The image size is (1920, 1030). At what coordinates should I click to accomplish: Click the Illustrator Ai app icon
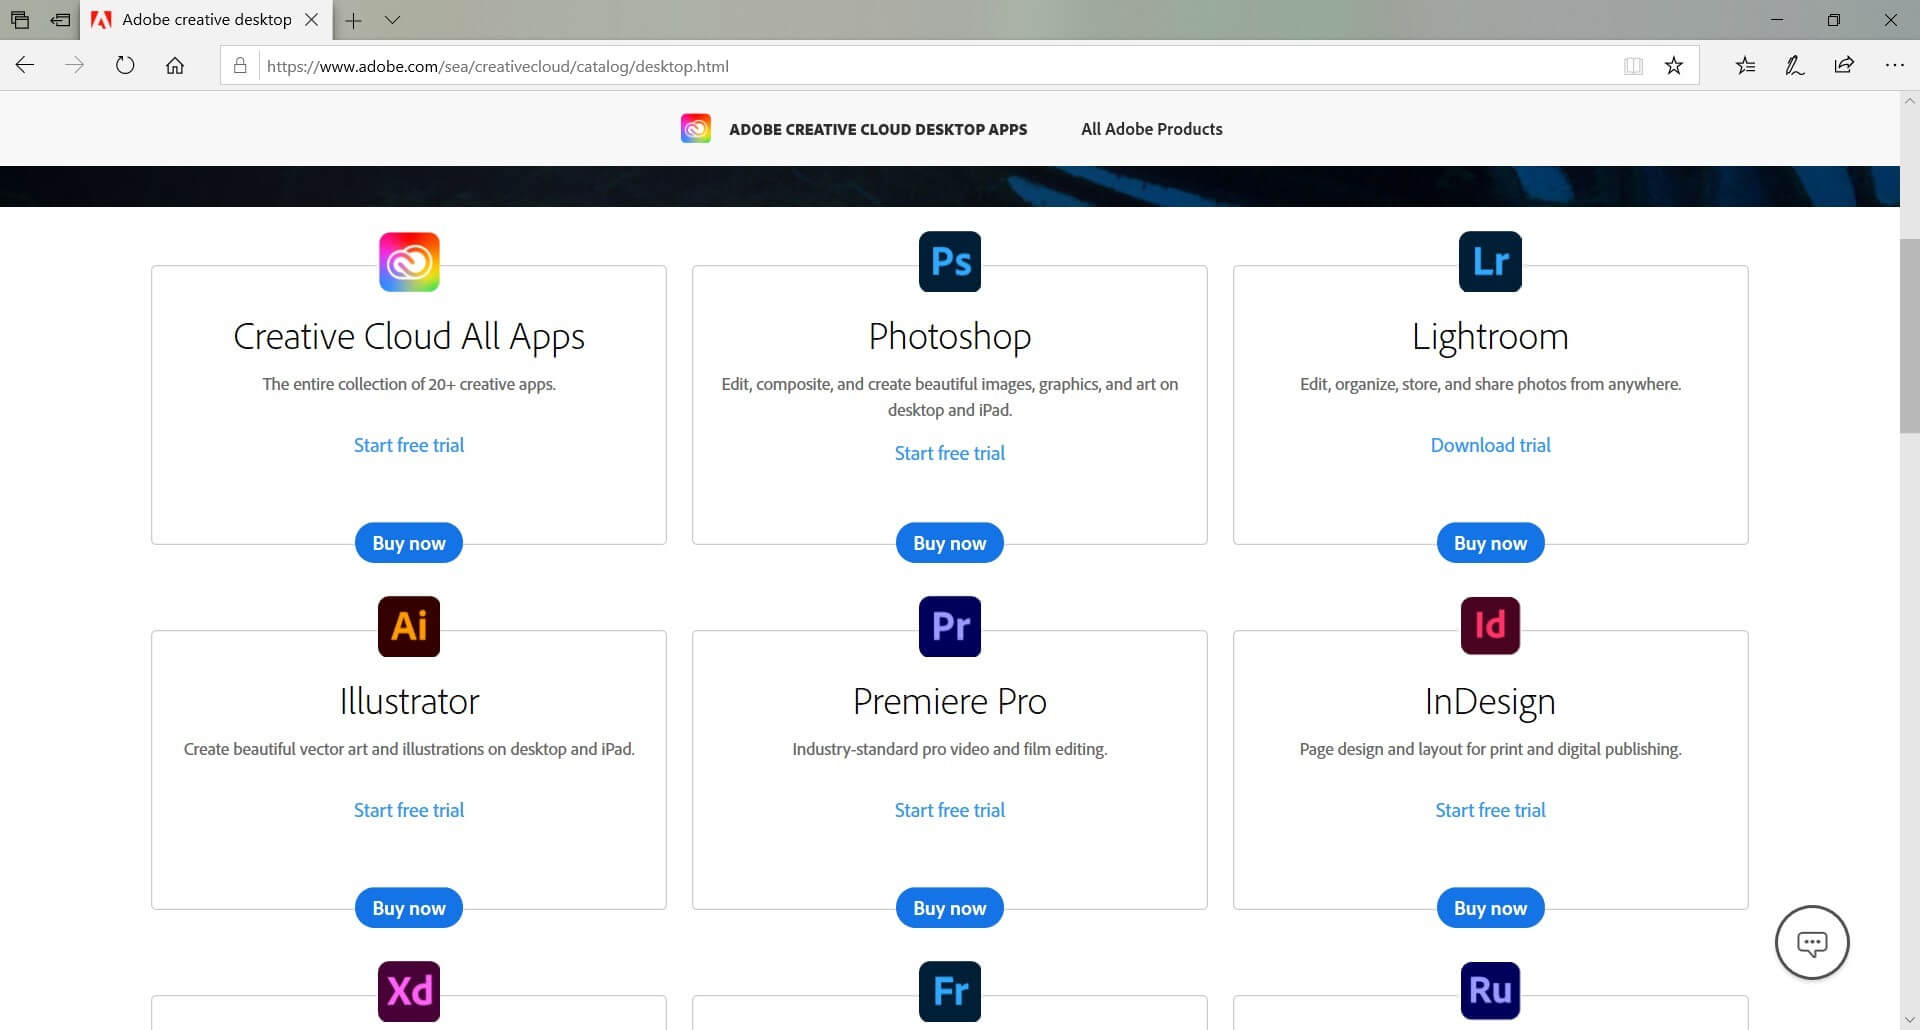point(409,627)
